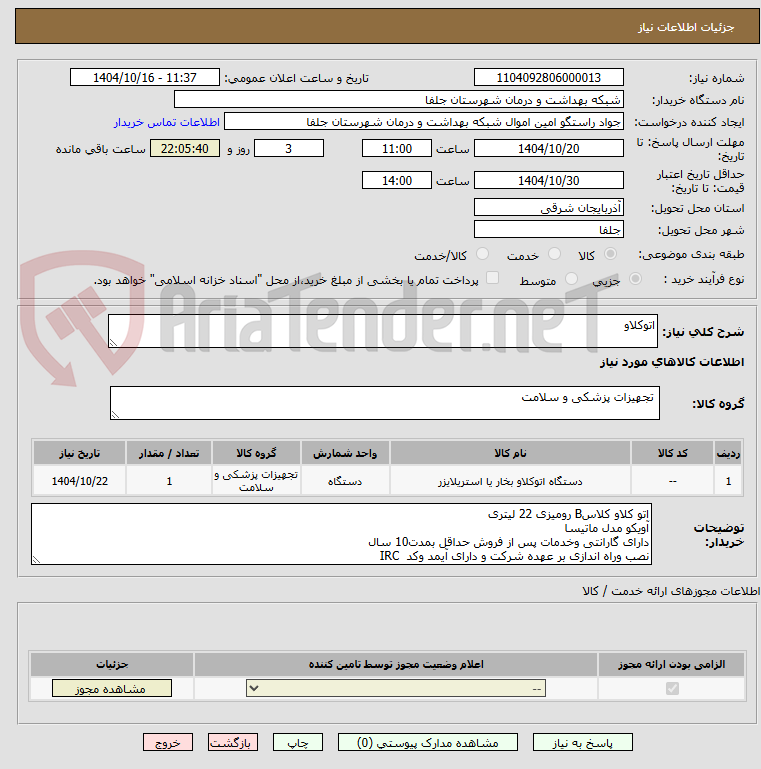Click the response deadline date 1404/10/20 field
The width and height of the screenshot is (761, 769).
point(549,148)
